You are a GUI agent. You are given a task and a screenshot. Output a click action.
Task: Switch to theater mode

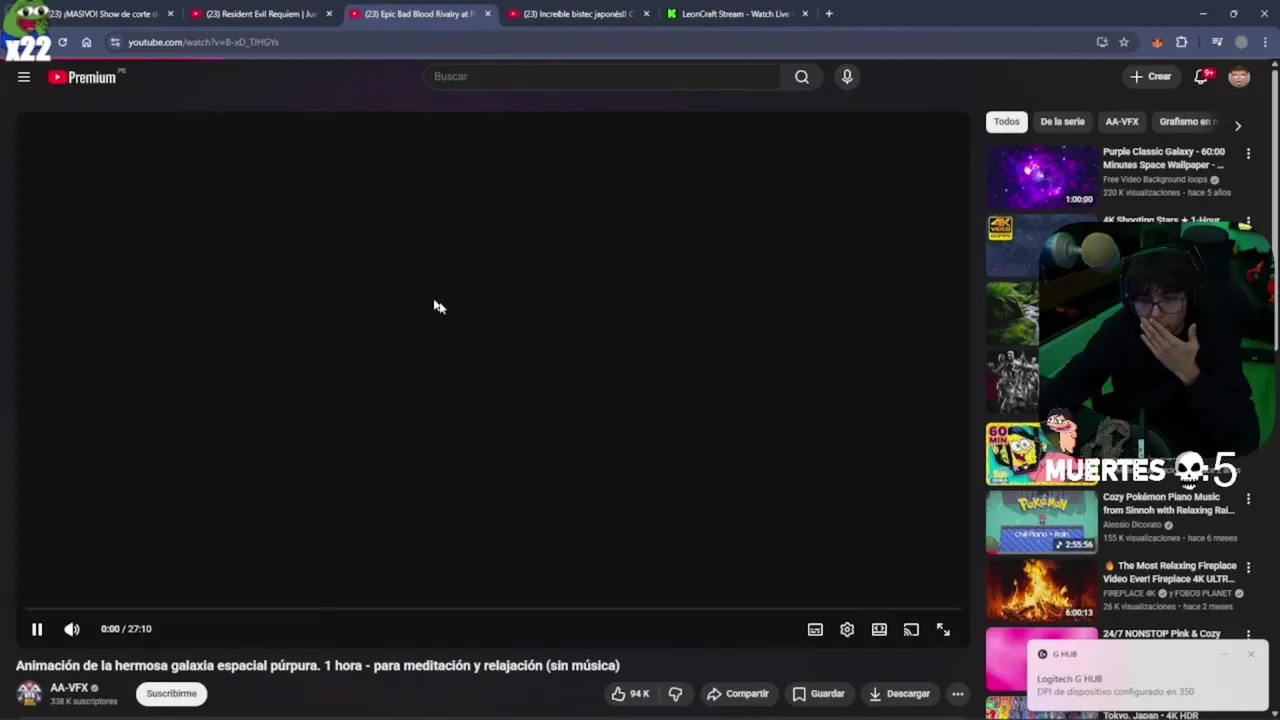click(x=879, y=629)
